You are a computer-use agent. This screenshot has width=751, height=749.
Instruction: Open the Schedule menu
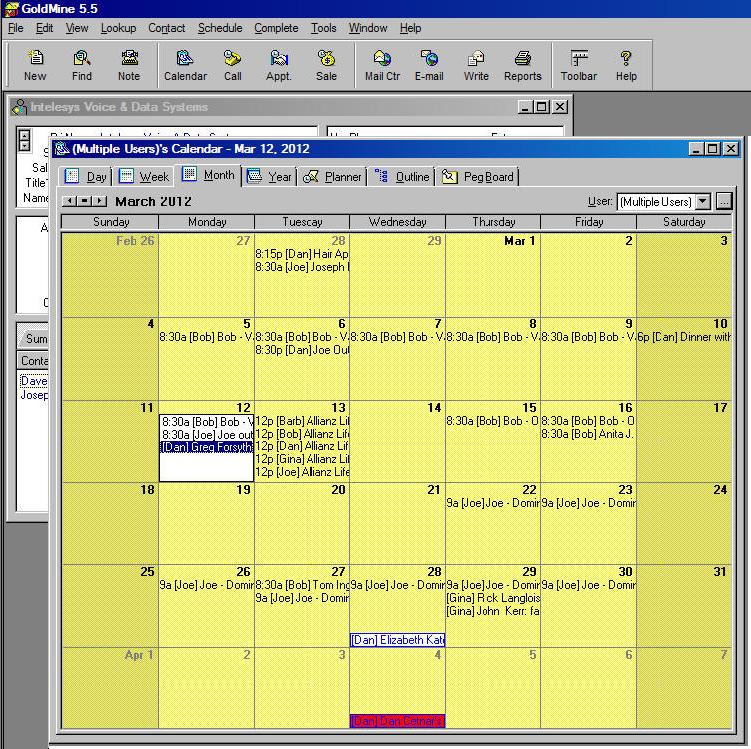(x=220, y=28)
